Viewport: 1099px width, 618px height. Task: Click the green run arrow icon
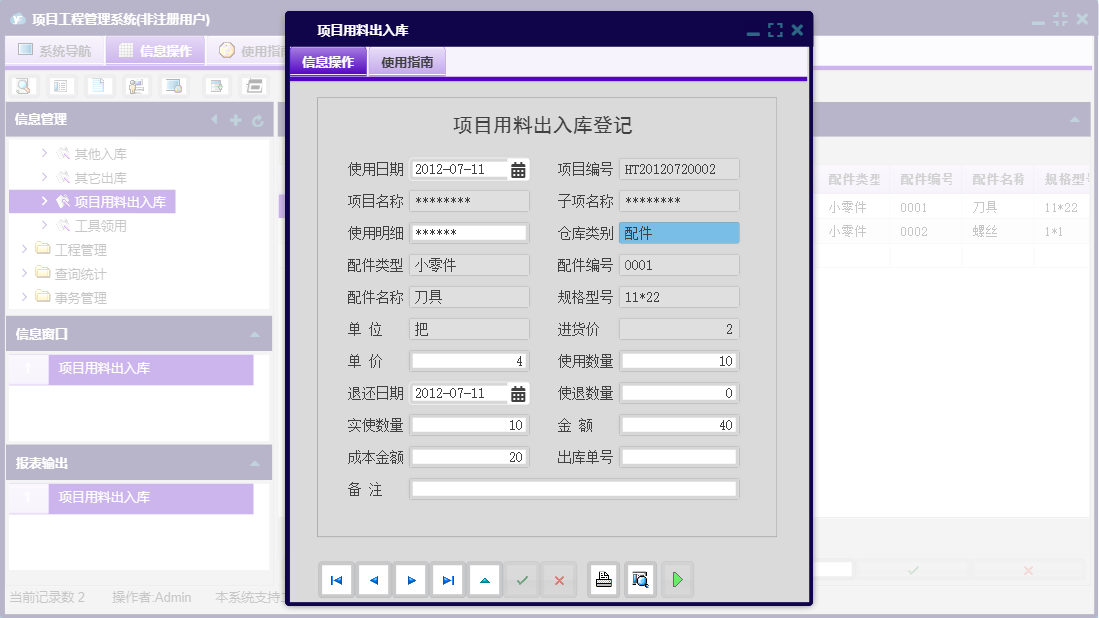tap(678, 579)
